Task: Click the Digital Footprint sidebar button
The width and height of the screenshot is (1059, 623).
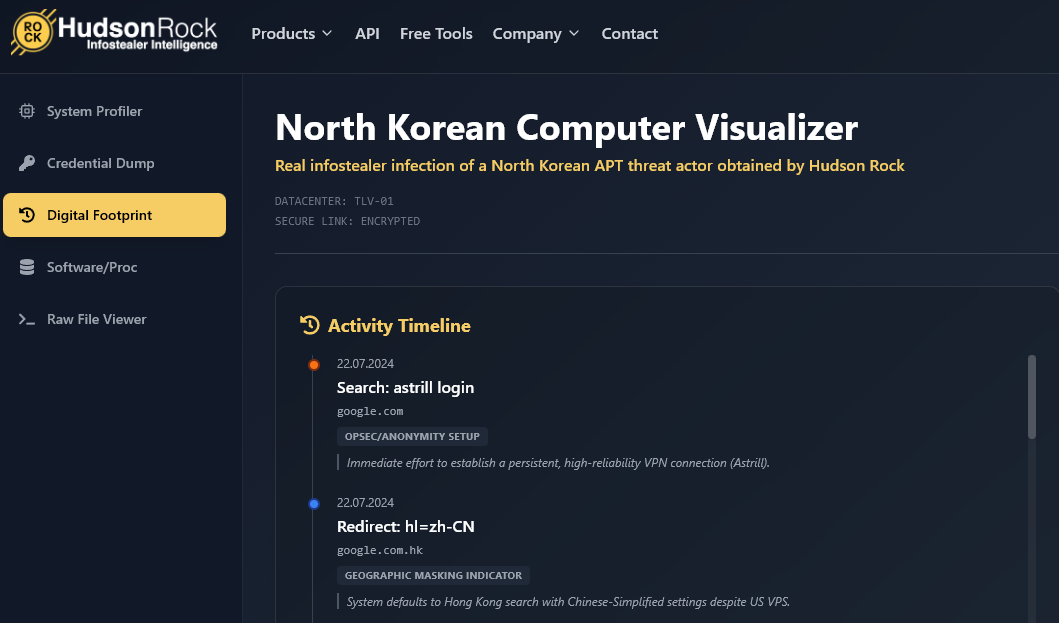Action: (114, 214)
